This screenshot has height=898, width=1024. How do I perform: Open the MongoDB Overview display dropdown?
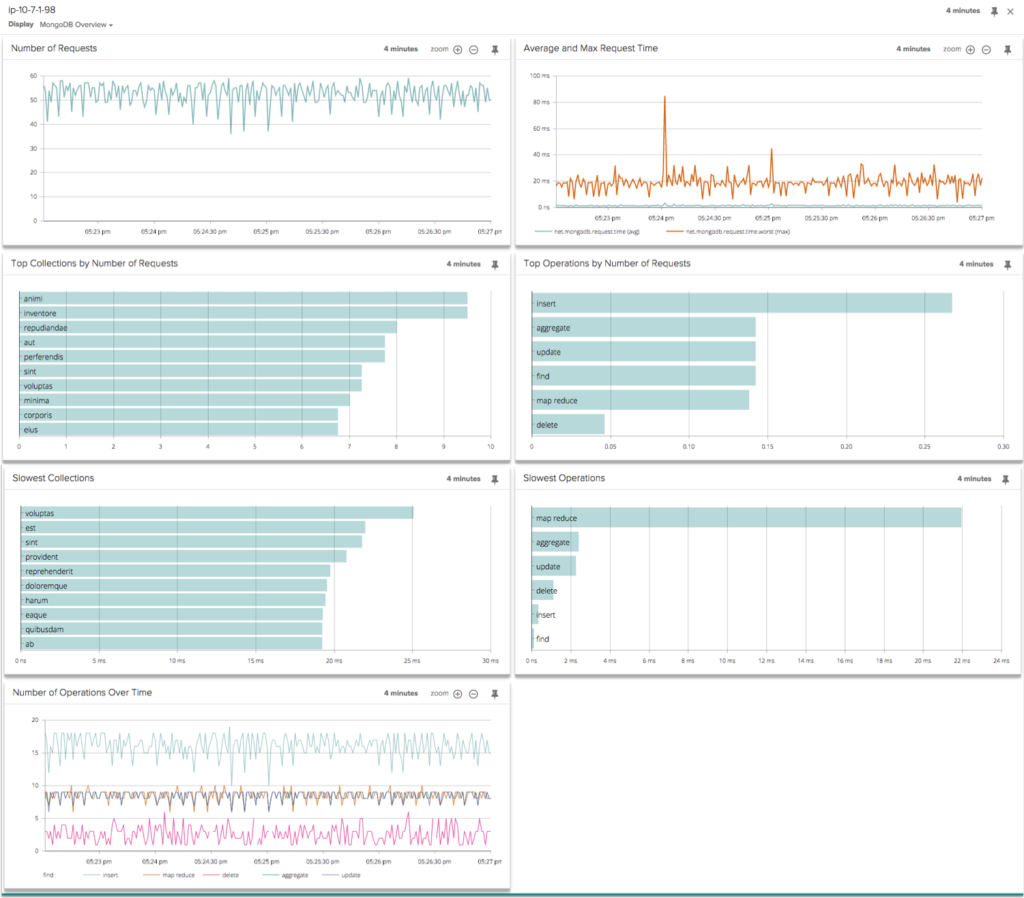point(75,24)
